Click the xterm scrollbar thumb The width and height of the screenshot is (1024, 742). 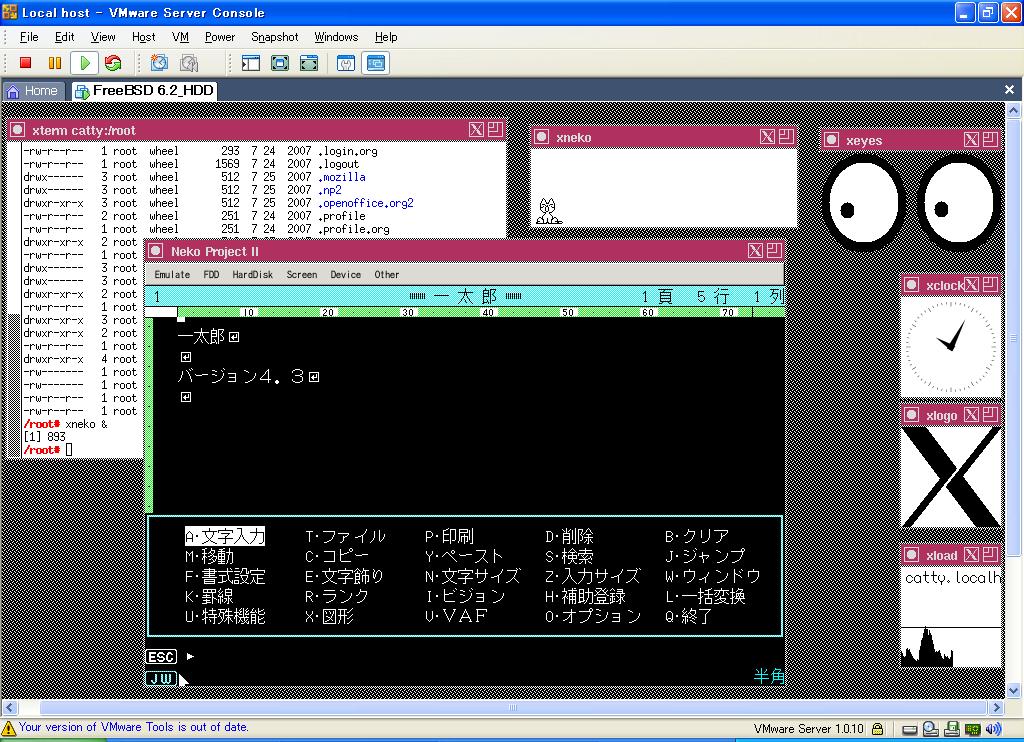[14, 385]
